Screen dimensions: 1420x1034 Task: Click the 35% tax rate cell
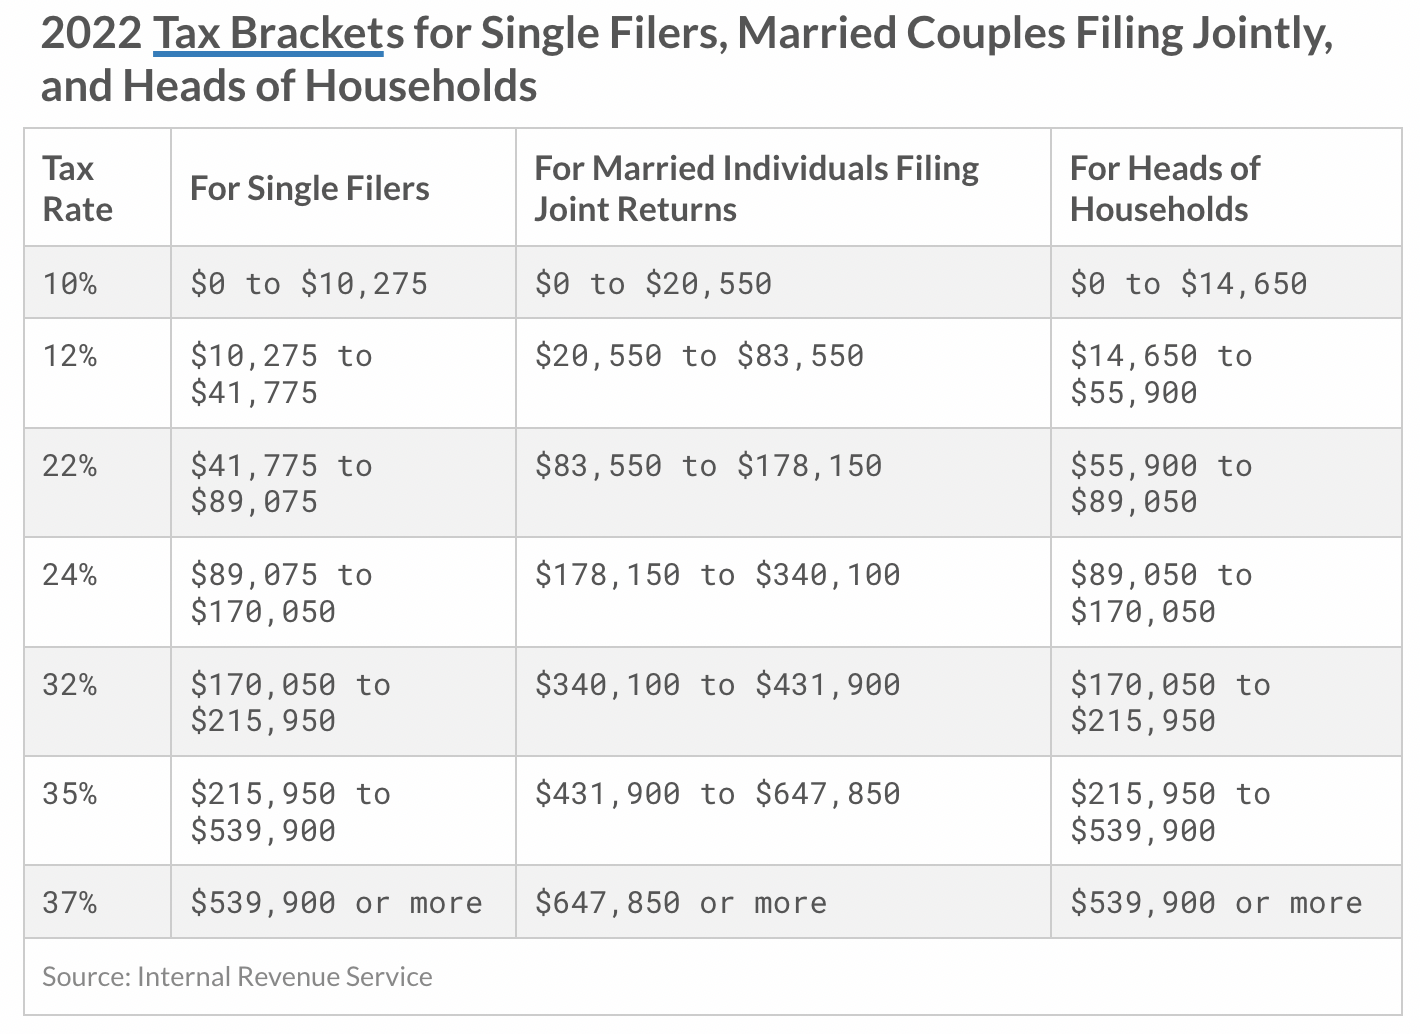(x=70, y=794)
